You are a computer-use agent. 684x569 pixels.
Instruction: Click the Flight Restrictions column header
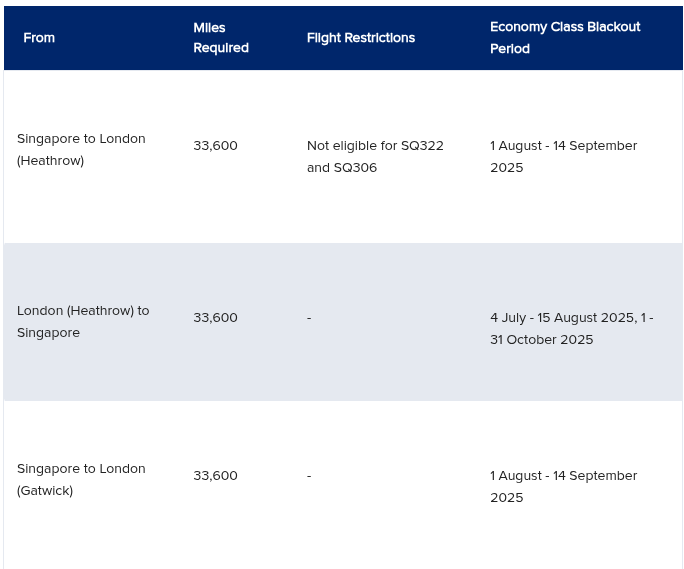click(x=361, y=38)
